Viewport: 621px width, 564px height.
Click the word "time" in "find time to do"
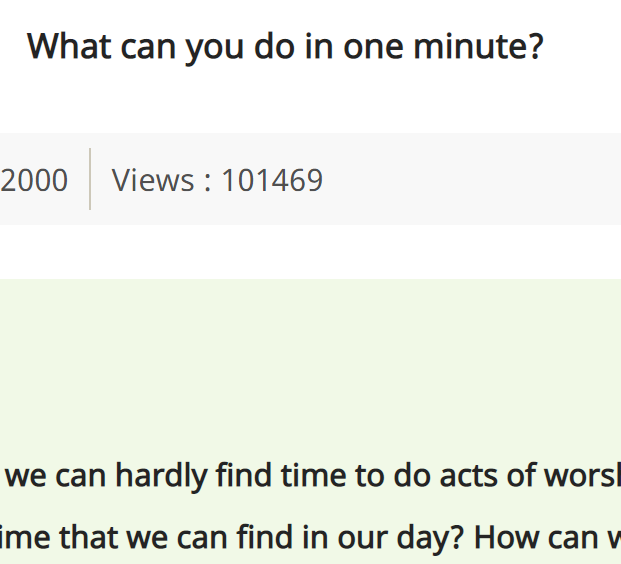tap(314, 476)
